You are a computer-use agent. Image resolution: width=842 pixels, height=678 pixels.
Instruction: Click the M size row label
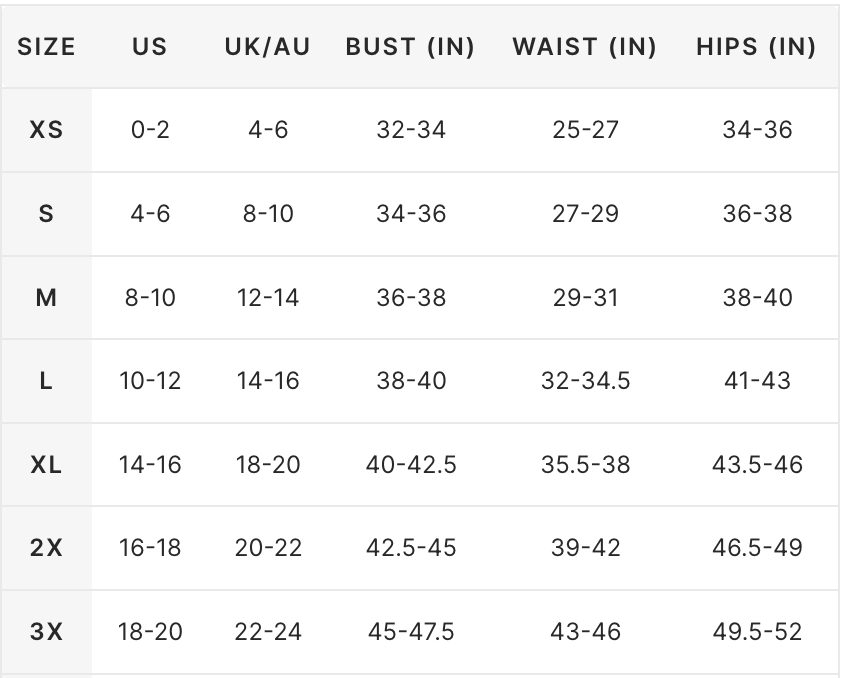pyautogui.click(x=46, y=297)
